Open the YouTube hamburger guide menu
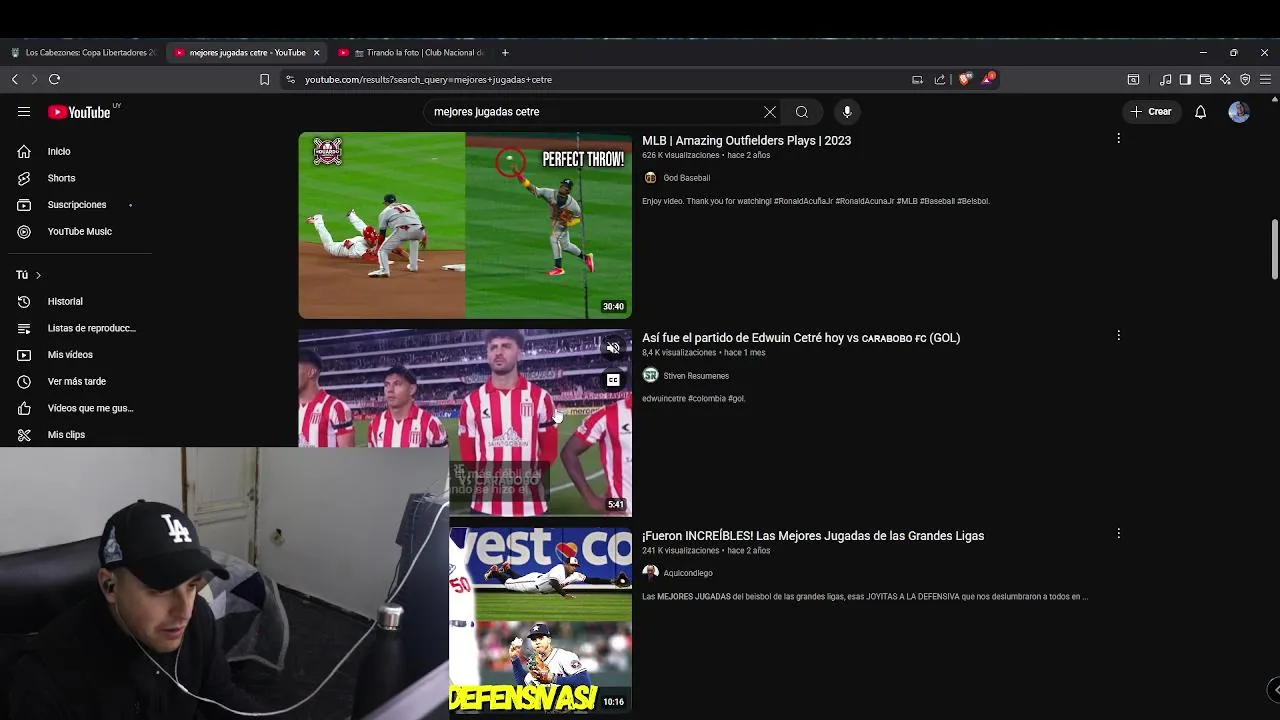1280x720 pixels. pos(24,112)
